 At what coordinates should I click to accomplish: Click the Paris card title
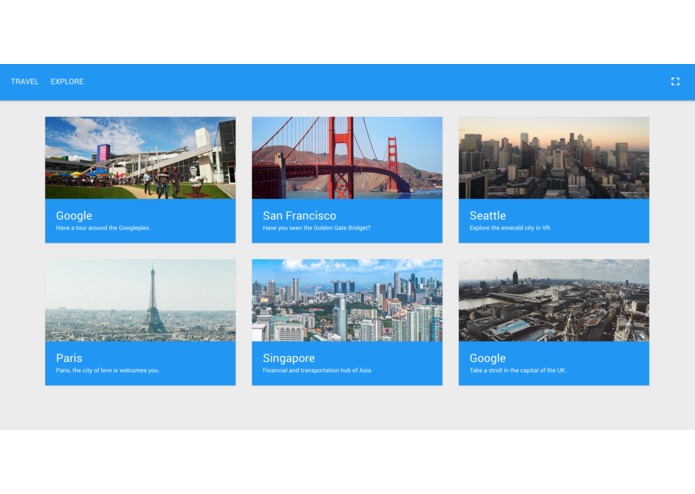(69, 358)
